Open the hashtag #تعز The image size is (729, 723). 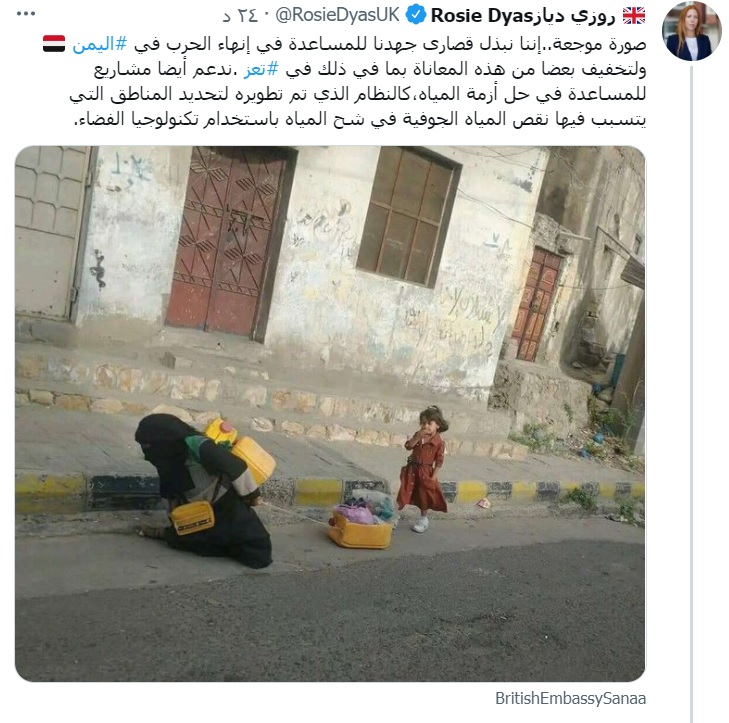261,69
